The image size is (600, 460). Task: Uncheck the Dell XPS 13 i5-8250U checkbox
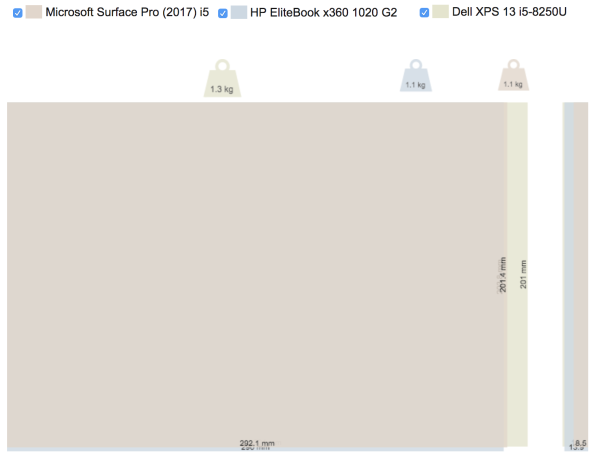pyautogui.click(x=424, y=13)
